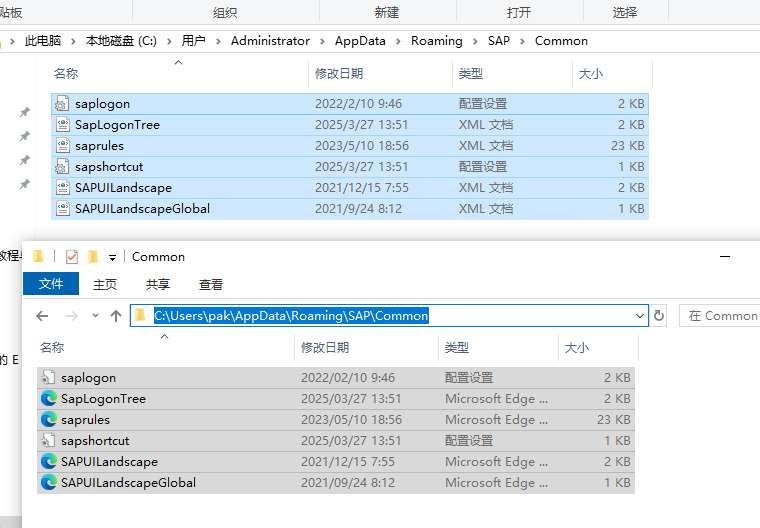Sort by 大小 column in the Administrator window
760x528 pixels.
tap(591, 74)
